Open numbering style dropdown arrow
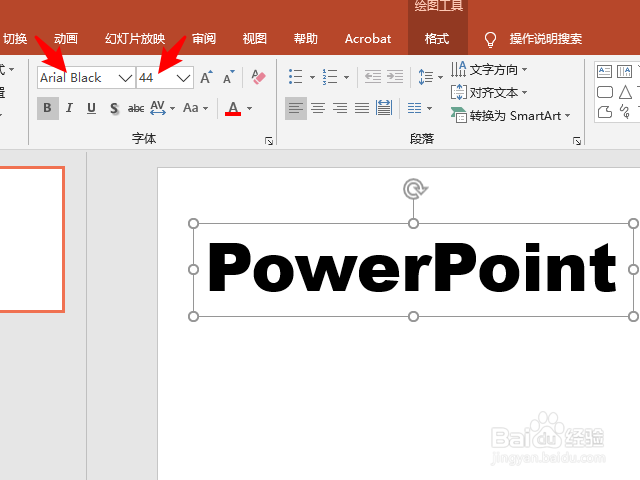The image size is (640, 480). [346, 77]
